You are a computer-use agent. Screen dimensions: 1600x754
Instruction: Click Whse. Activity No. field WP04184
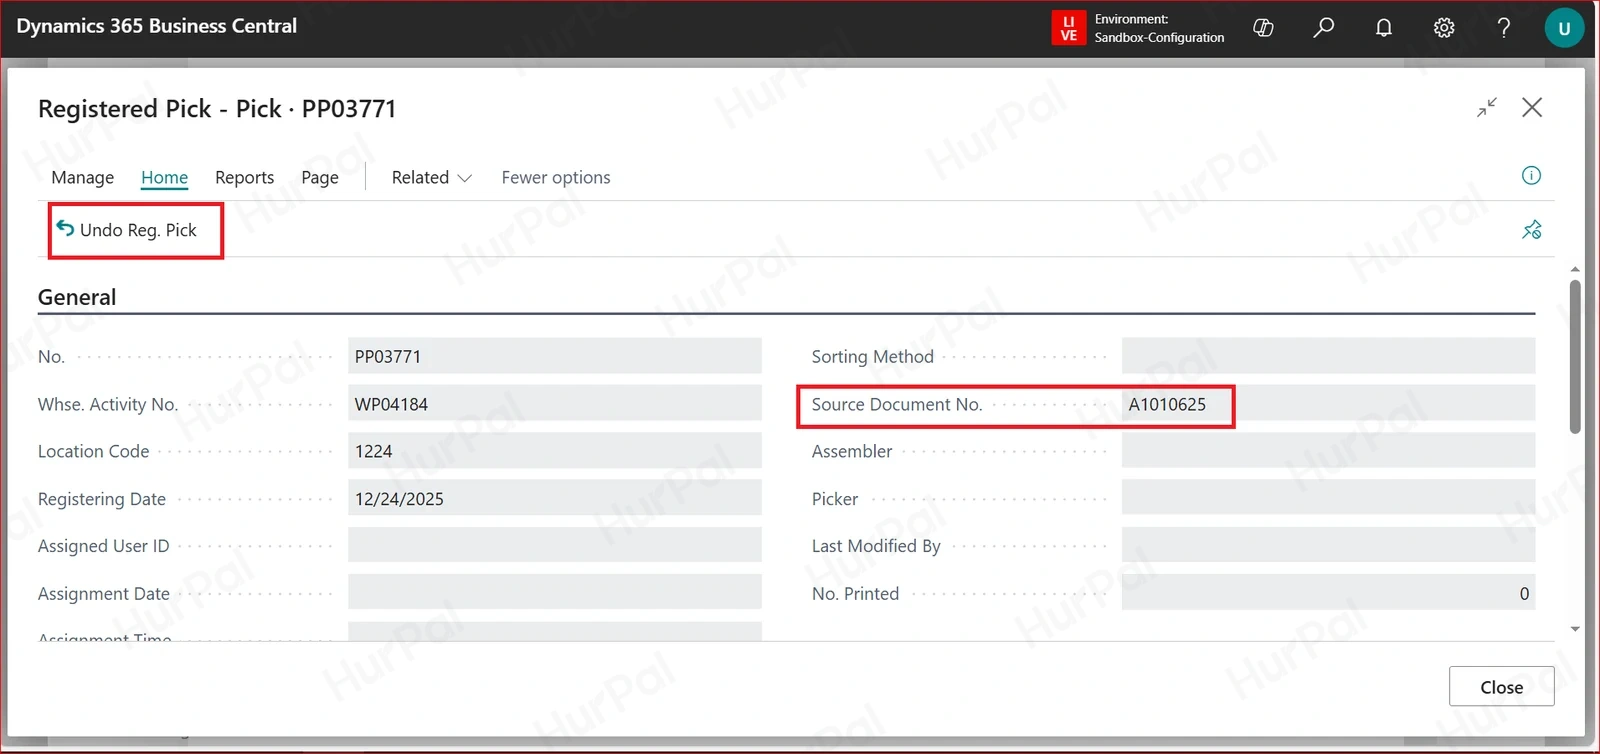(554, 404)
